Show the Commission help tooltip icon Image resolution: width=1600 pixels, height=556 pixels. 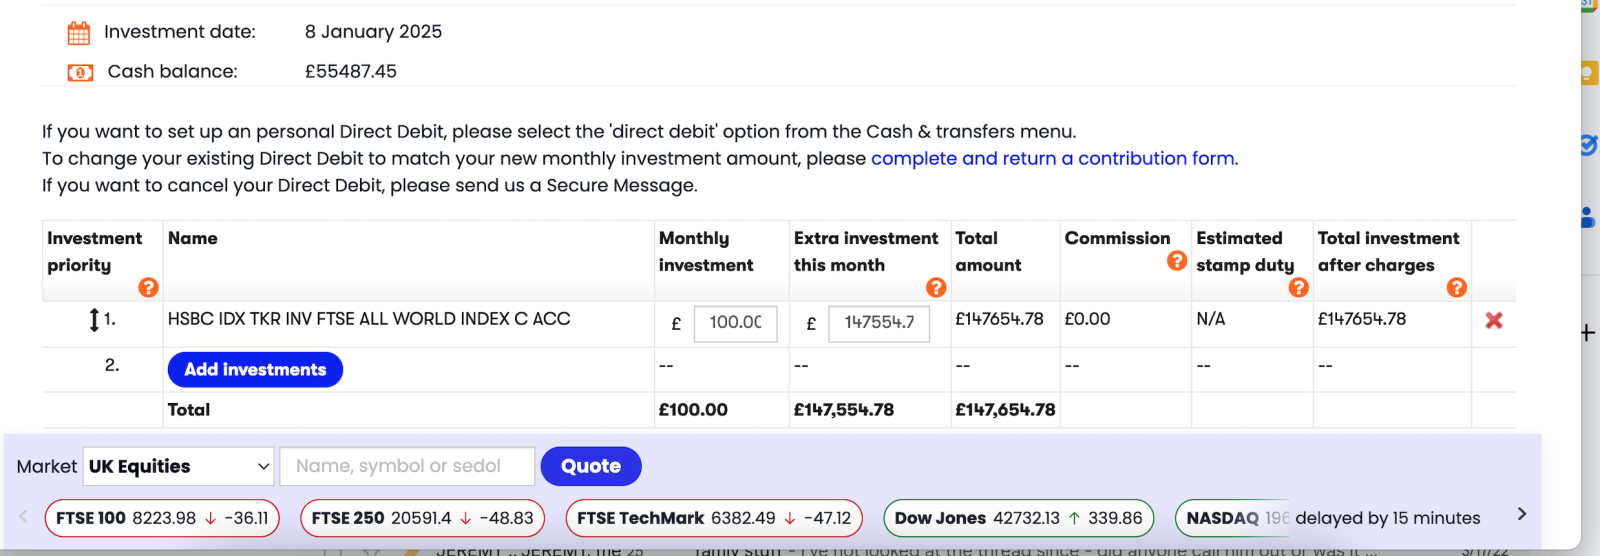[1177, 260]
